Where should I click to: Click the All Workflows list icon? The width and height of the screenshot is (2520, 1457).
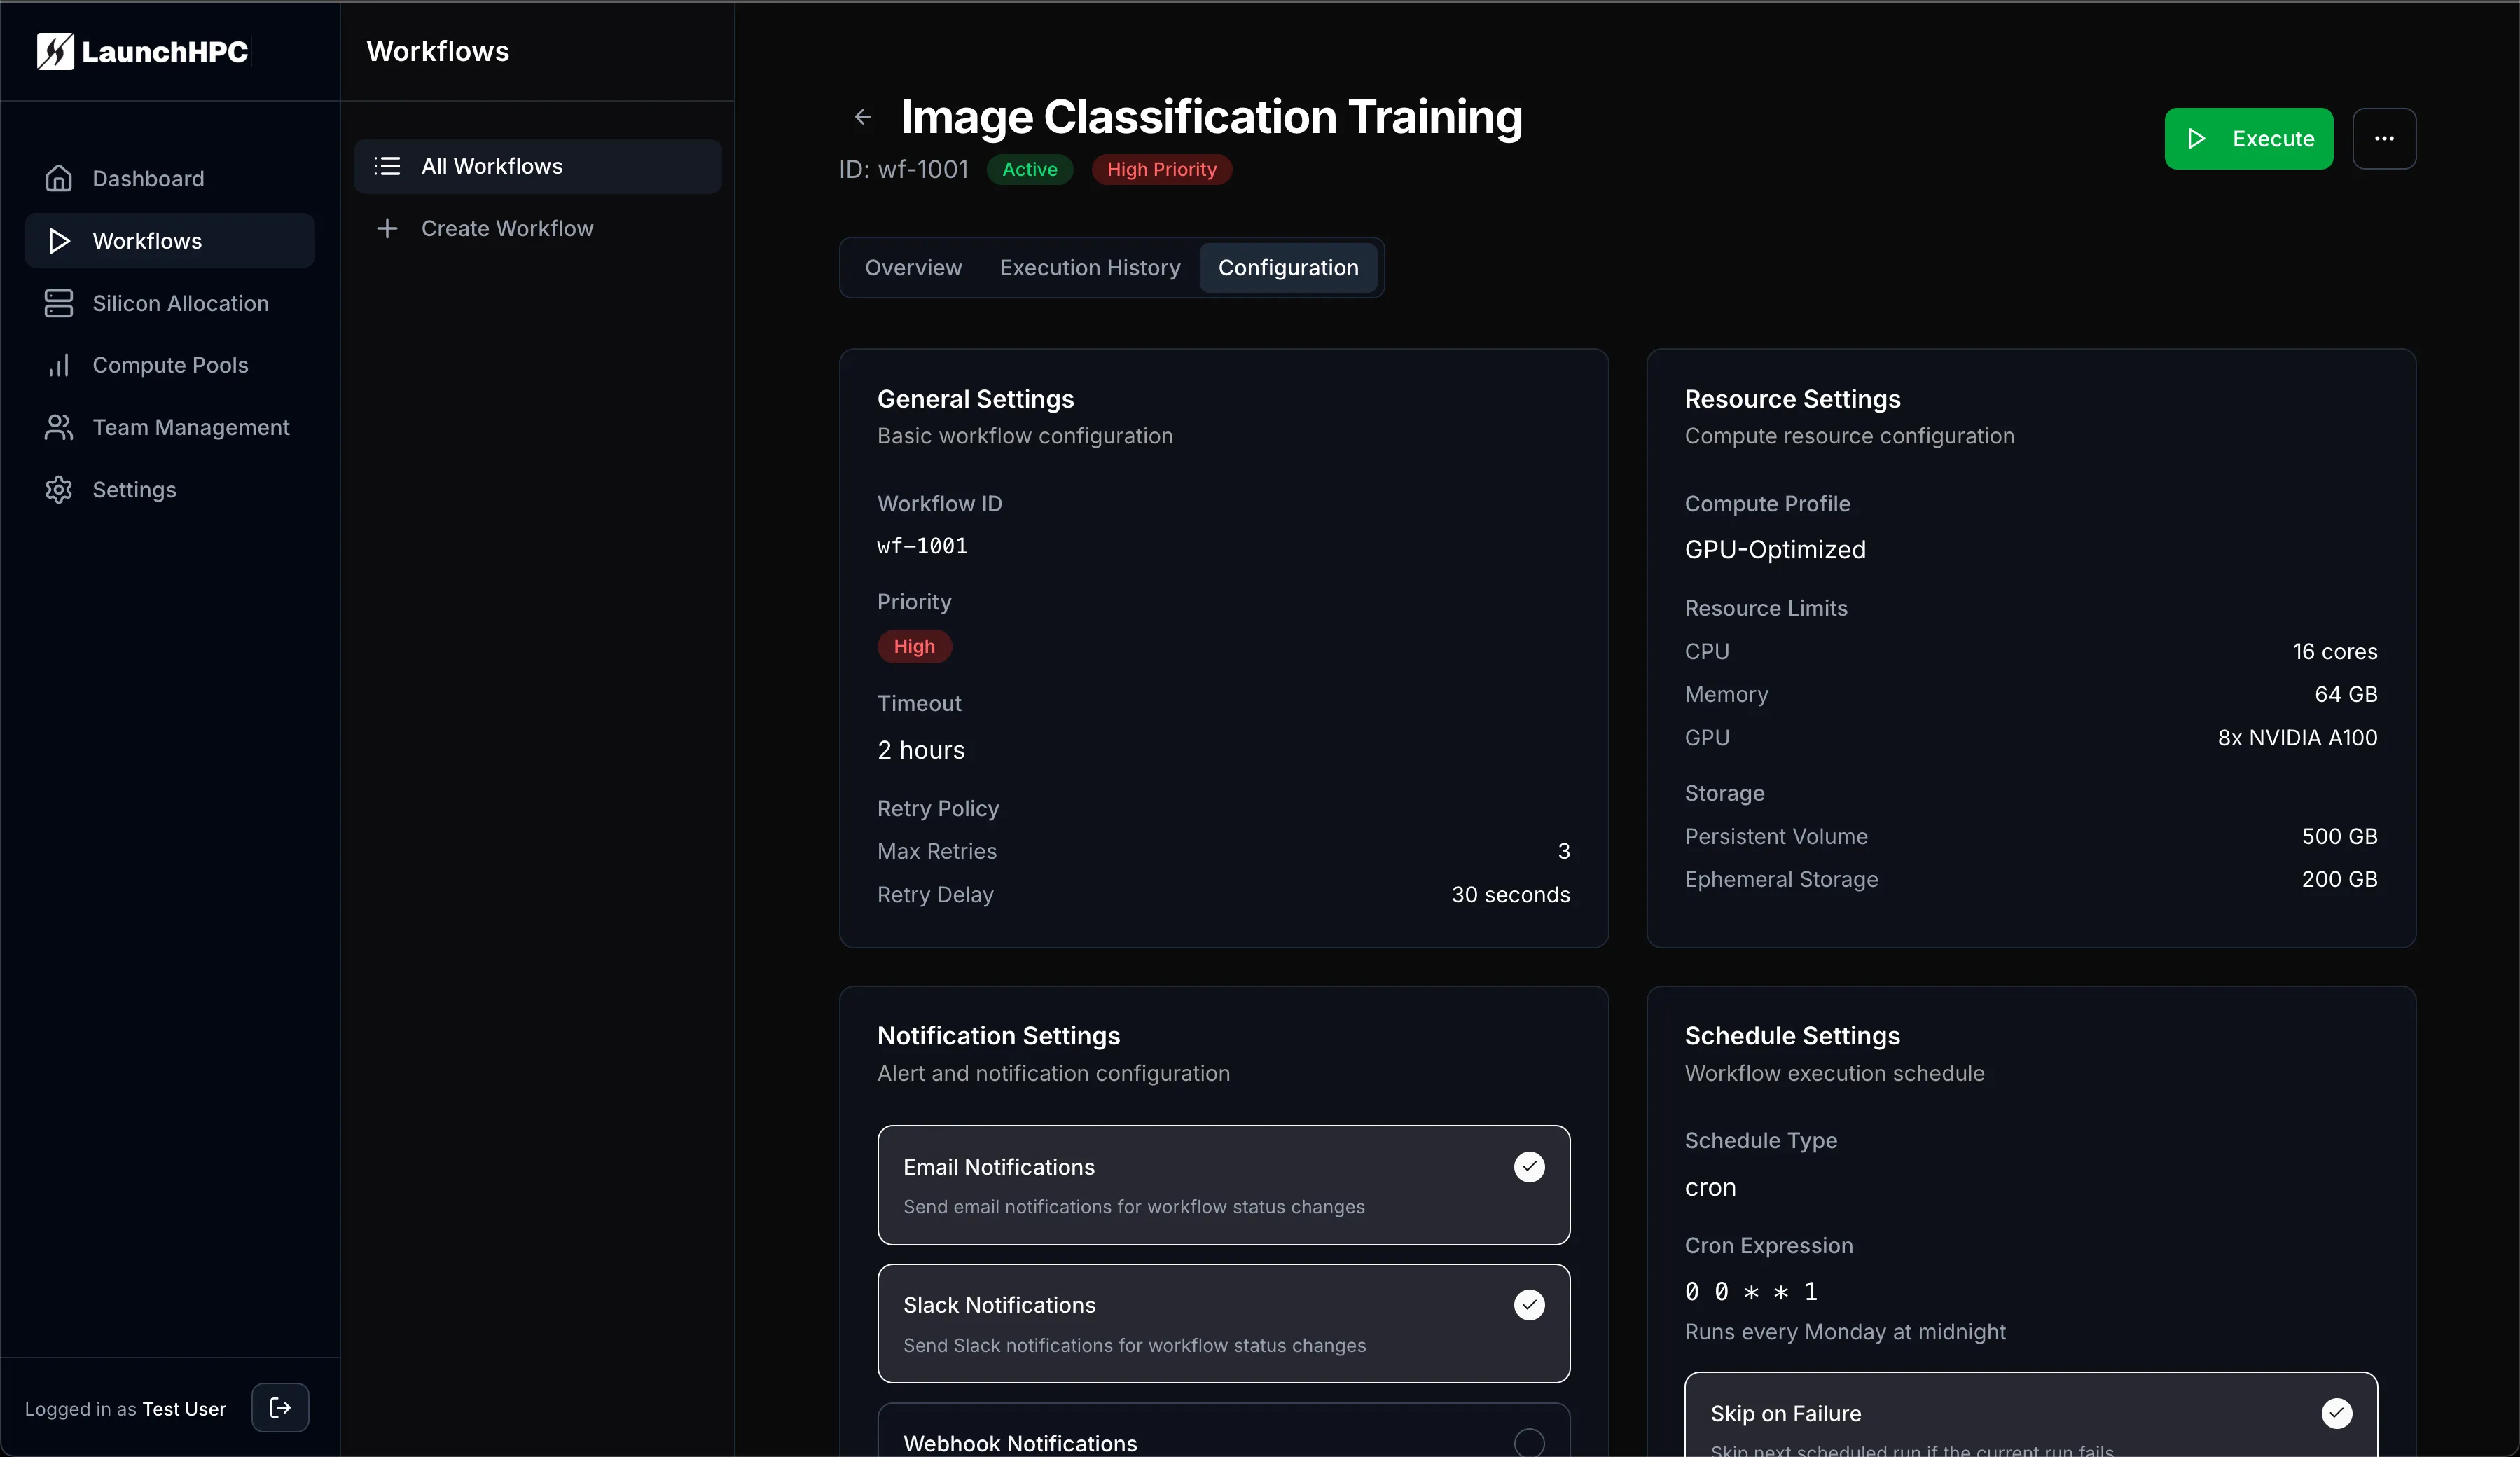[x=386, y=166]
